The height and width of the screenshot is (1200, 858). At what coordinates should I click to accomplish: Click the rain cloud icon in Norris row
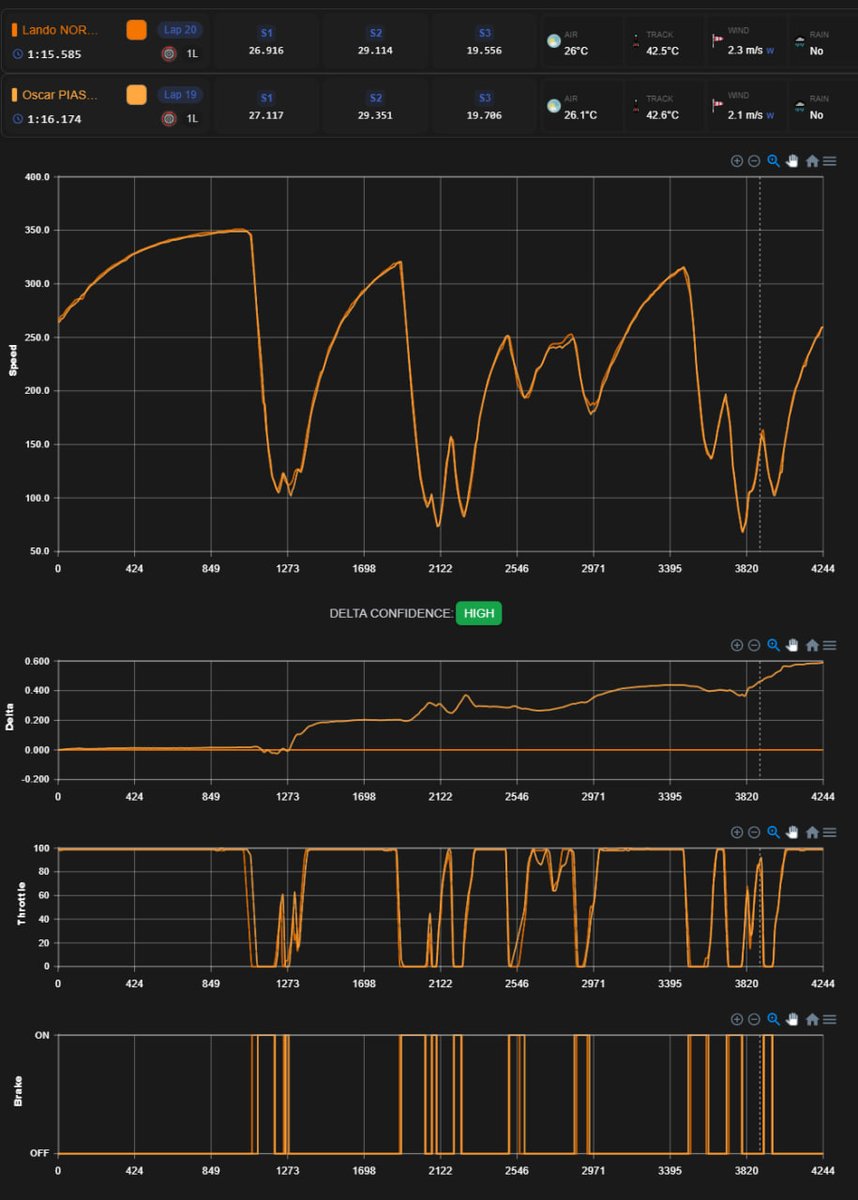(800, 41)
